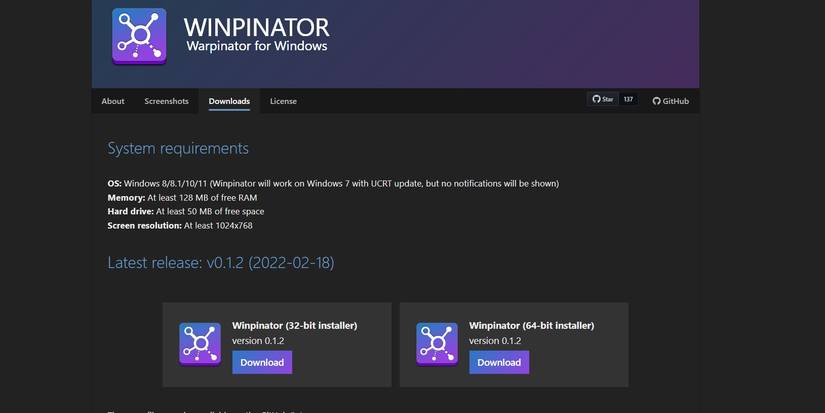Screen dimensions: 825x413
Task: Click the Hard drive requirement line
Action: click(186, 211)
